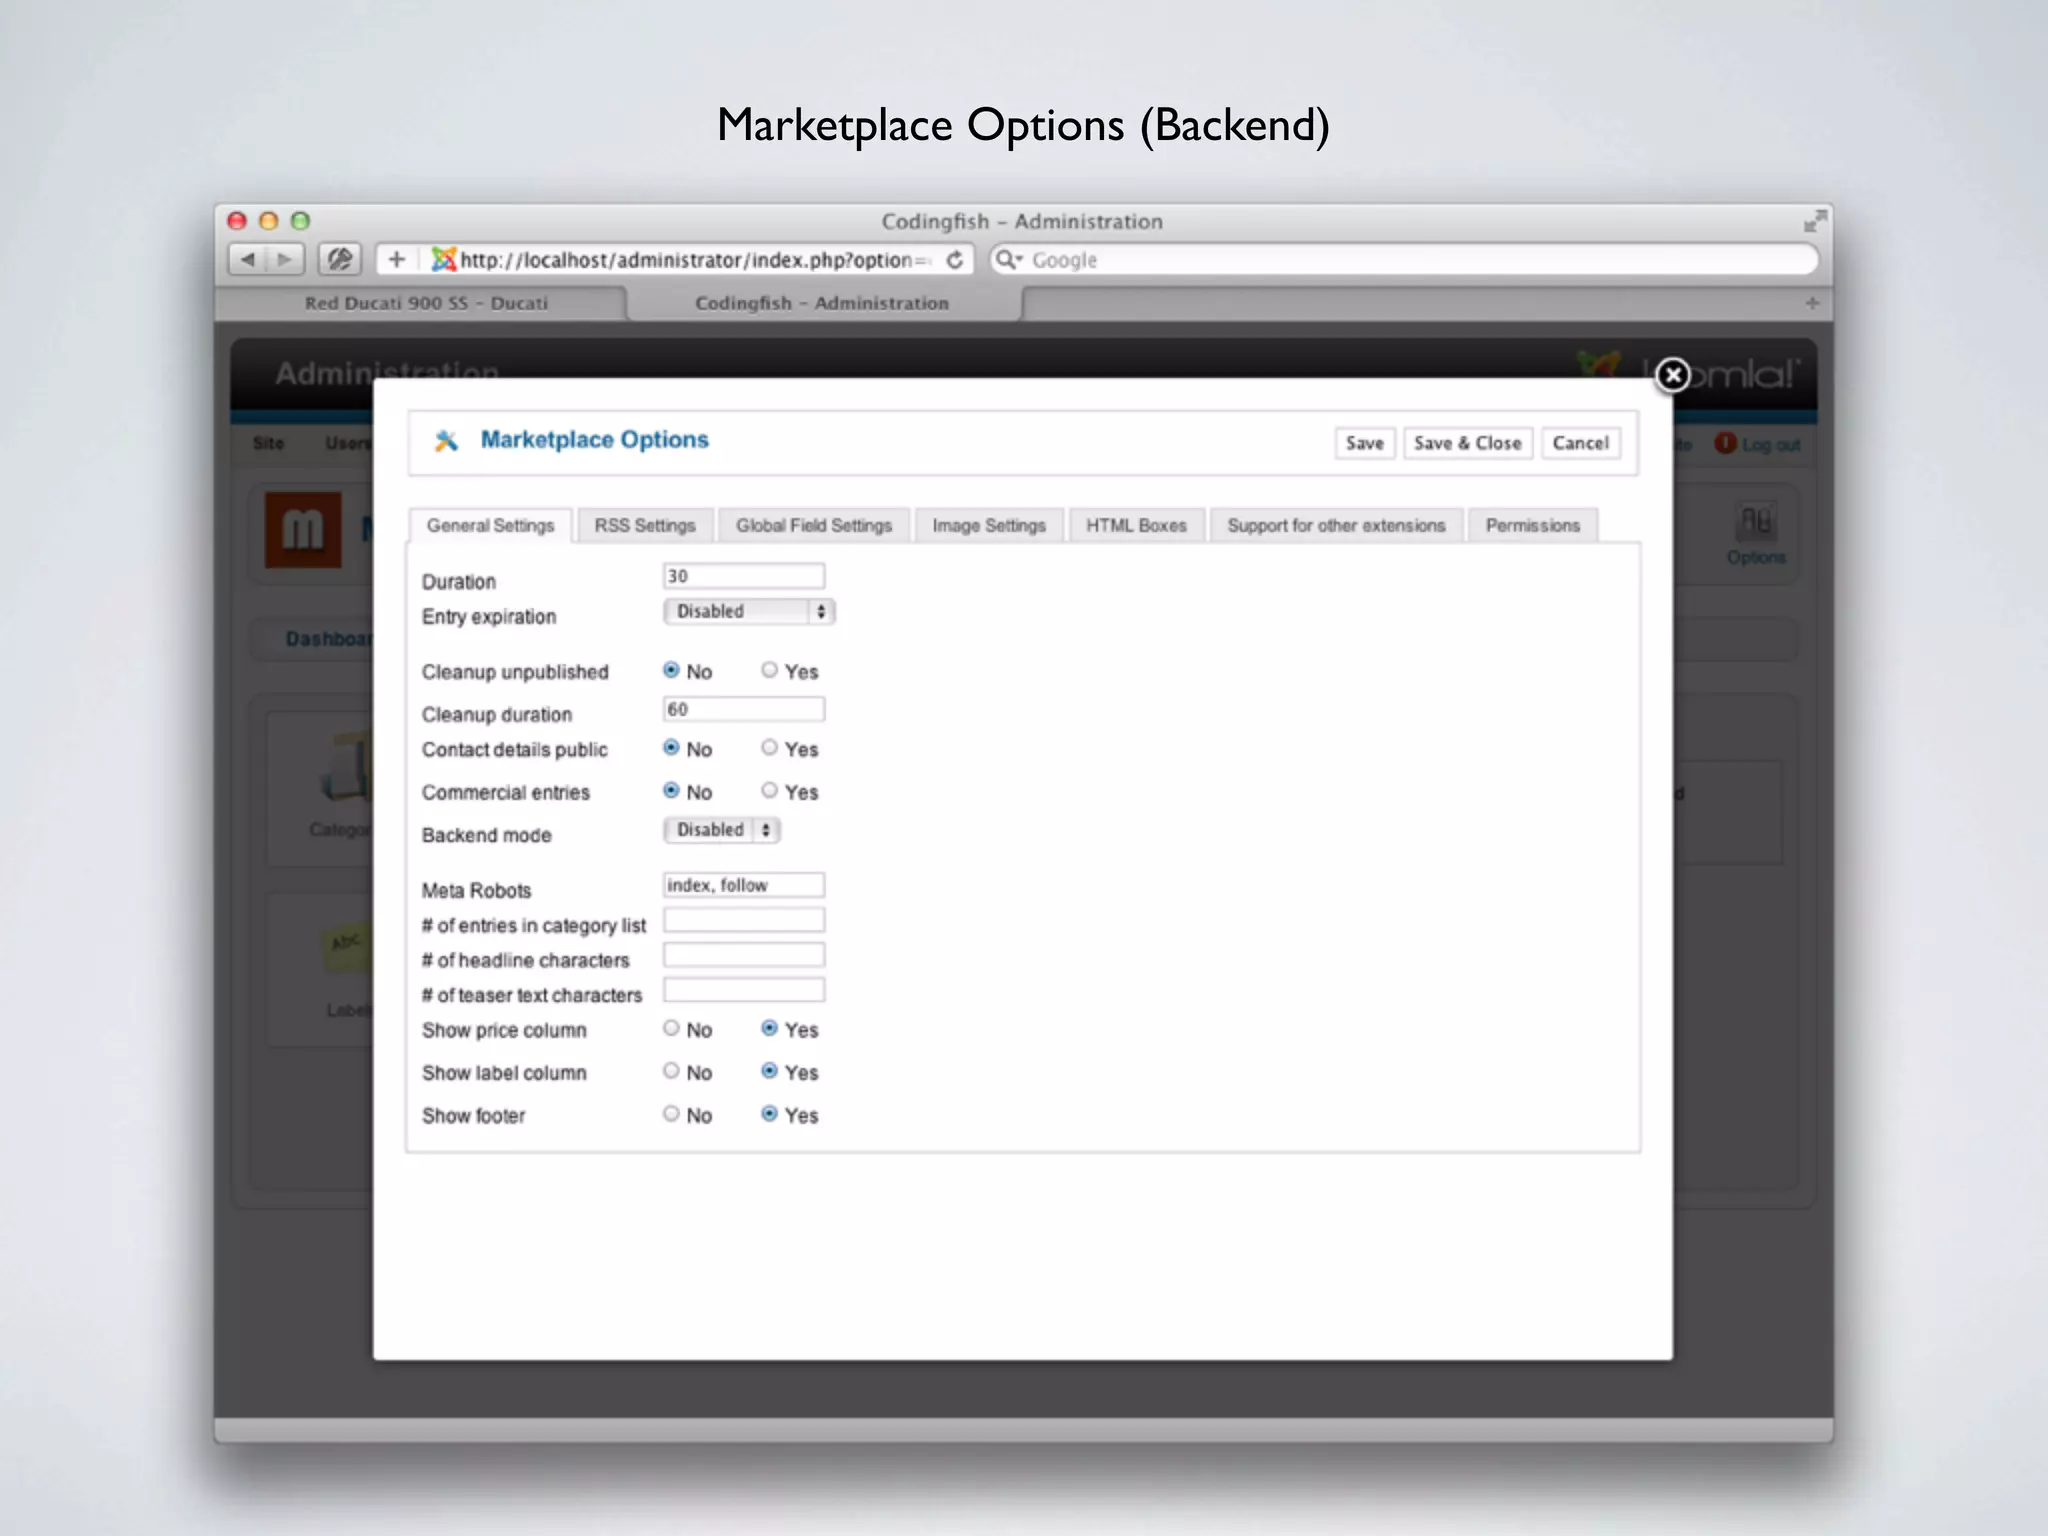Viewport: 2048px width, 1536px height.
Task: Switch to General Settings tab
Action: point(490,526)
